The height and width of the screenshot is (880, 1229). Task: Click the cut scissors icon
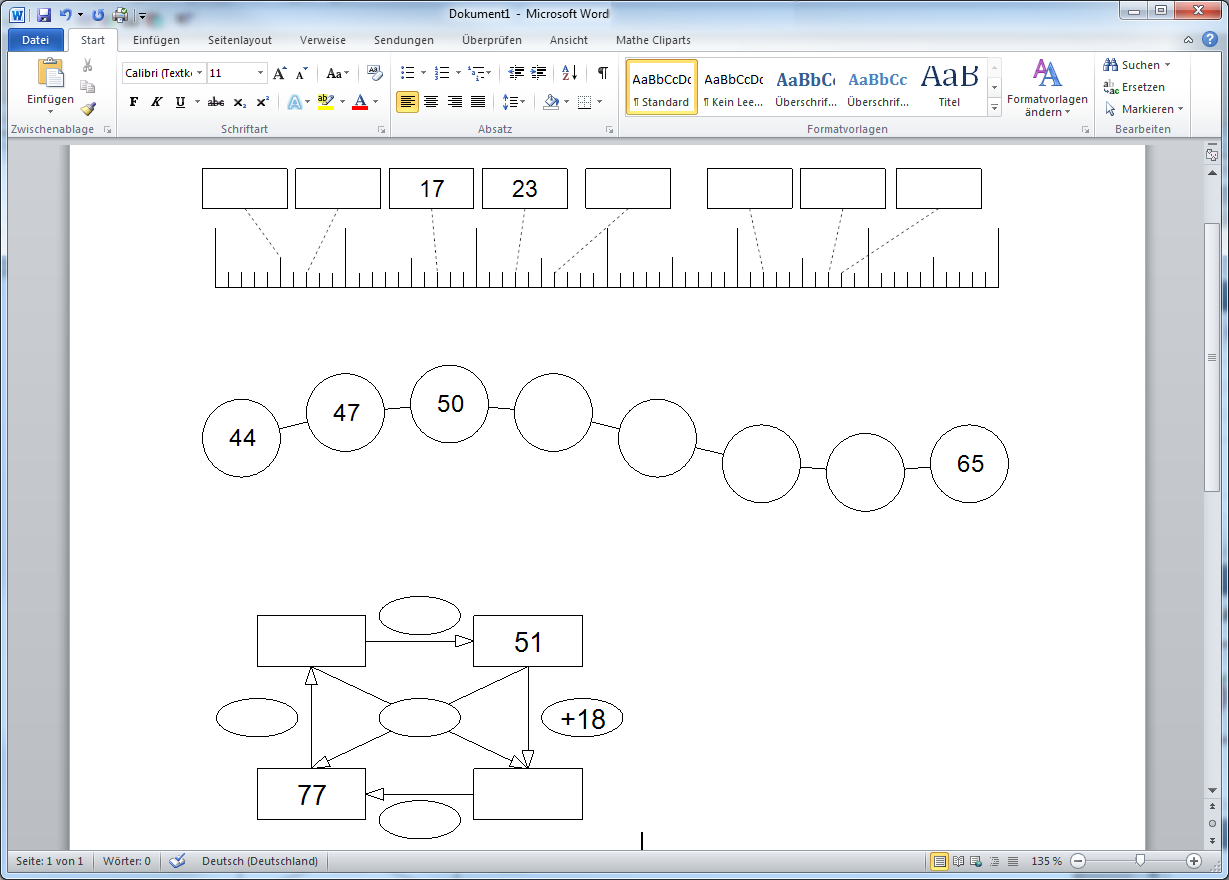(x=88, y=65)
